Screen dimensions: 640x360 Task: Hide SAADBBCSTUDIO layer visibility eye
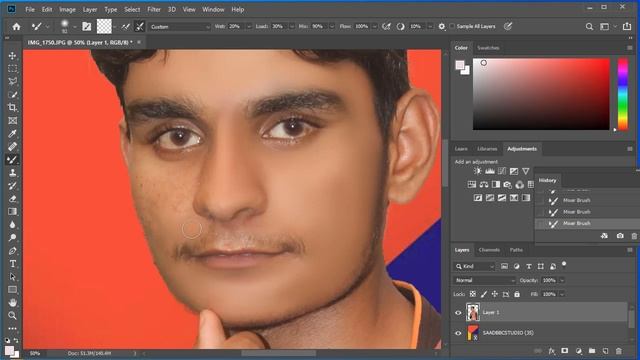pyautogui.click(x=458, y=333)
